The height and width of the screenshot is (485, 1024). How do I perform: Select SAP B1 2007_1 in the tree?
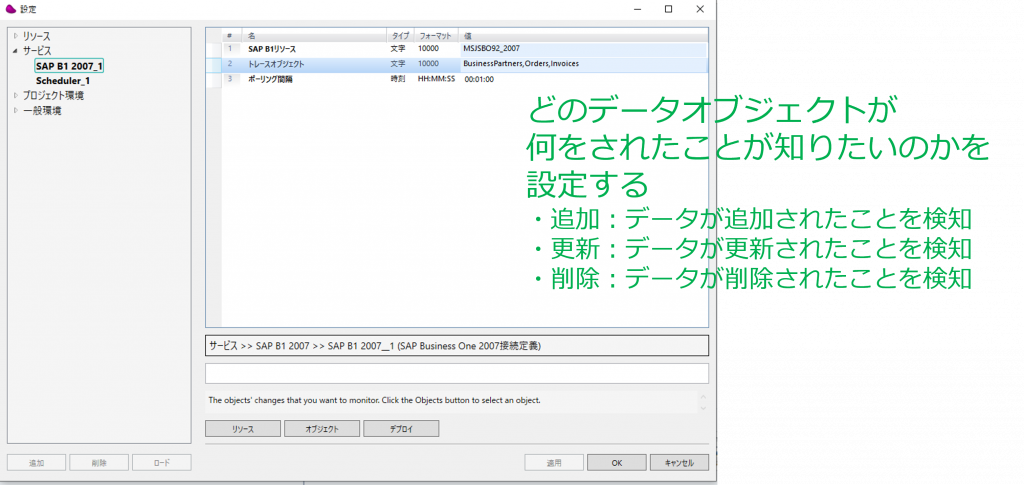(69, 65)
